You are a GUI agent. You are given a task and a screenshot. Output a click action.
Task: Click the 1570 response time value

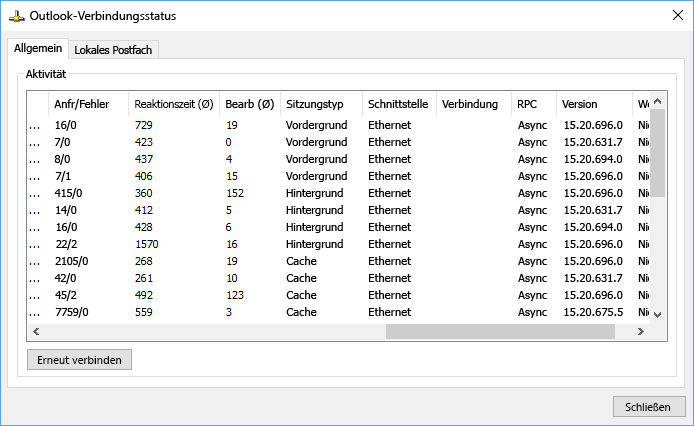tap(147, 244)
